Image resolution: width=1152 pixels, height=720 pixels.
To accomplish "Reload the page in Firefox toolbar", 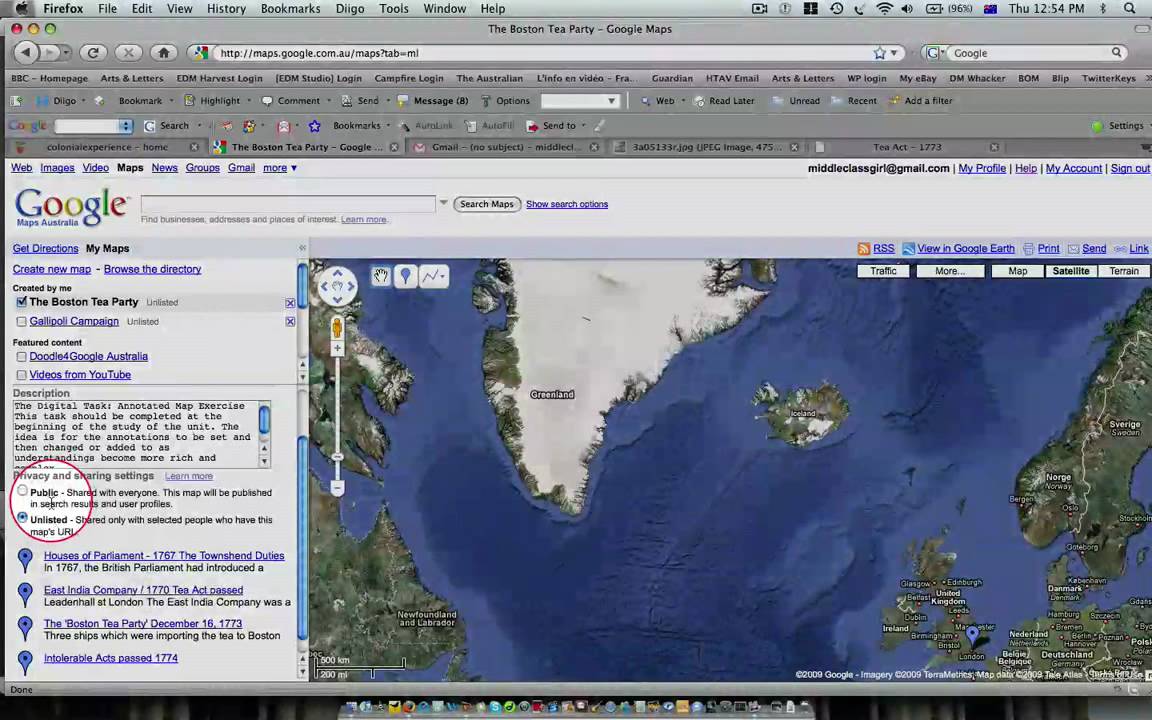I will (93, 53).
